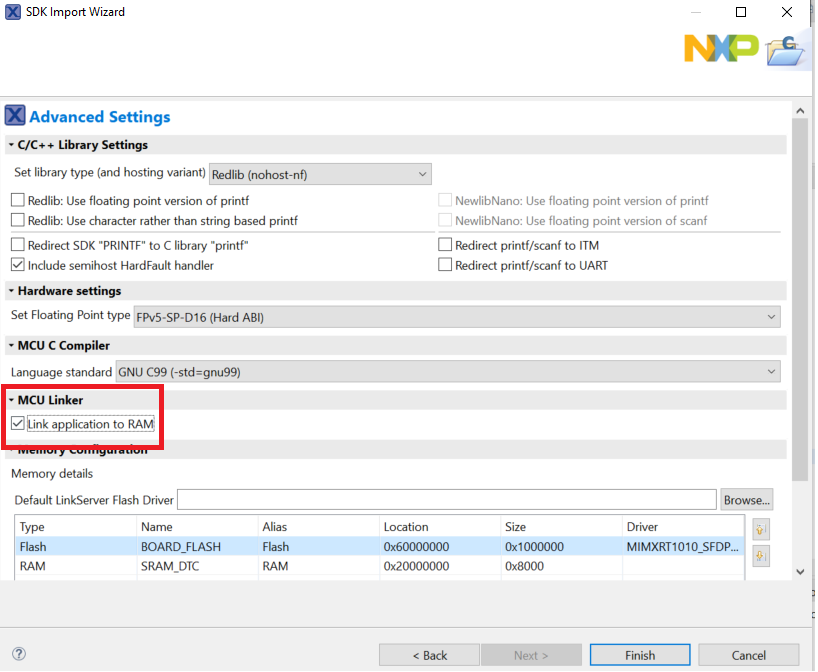Click the NXP logo in the header
The height and width of the screenshot is (672, 818).
click(720, 47)
